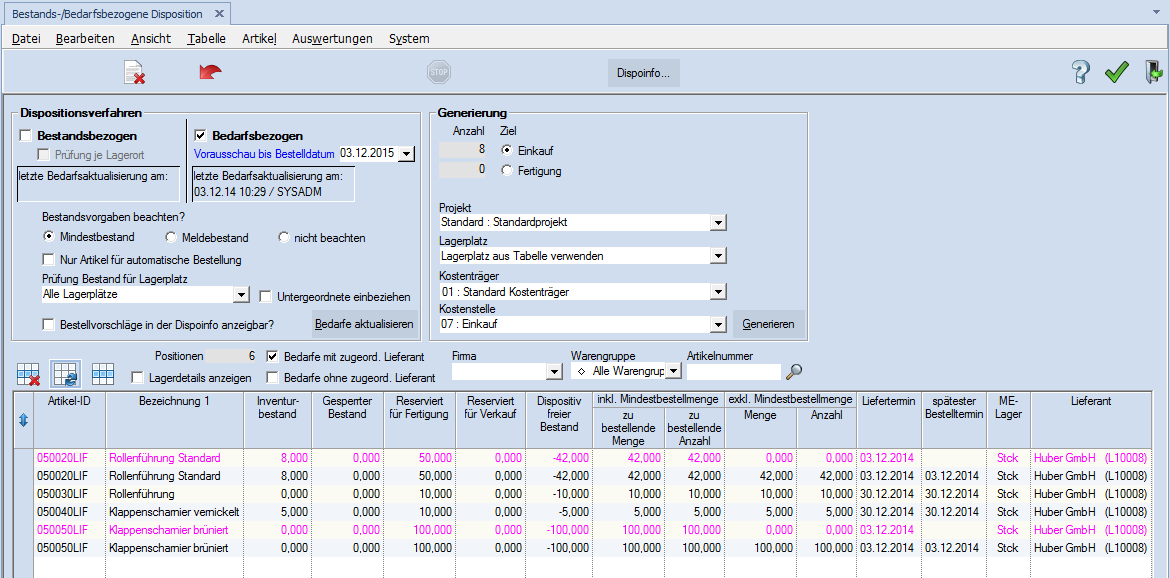
Task: Enable the Bestandsbezogen checkbox
Action: [26, 136]
